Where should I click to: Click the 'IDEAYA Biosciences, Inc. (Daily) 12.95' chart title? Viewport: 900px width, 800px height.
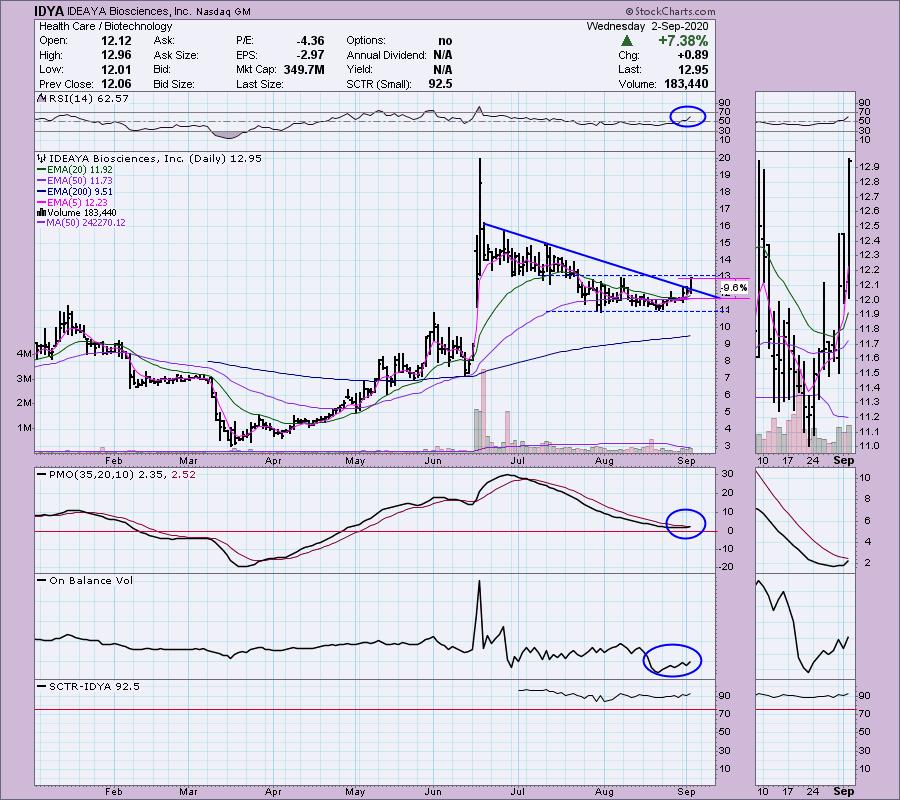(x=155, y=158)
